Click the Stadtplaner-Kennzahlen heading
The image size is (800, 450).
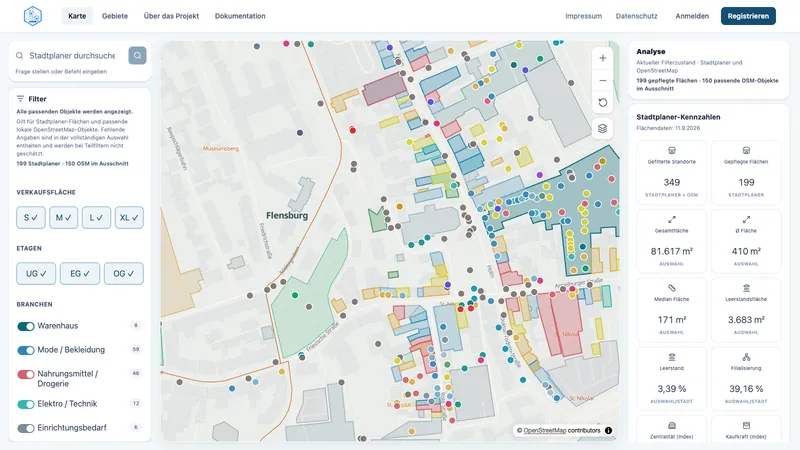pos(678,117)
